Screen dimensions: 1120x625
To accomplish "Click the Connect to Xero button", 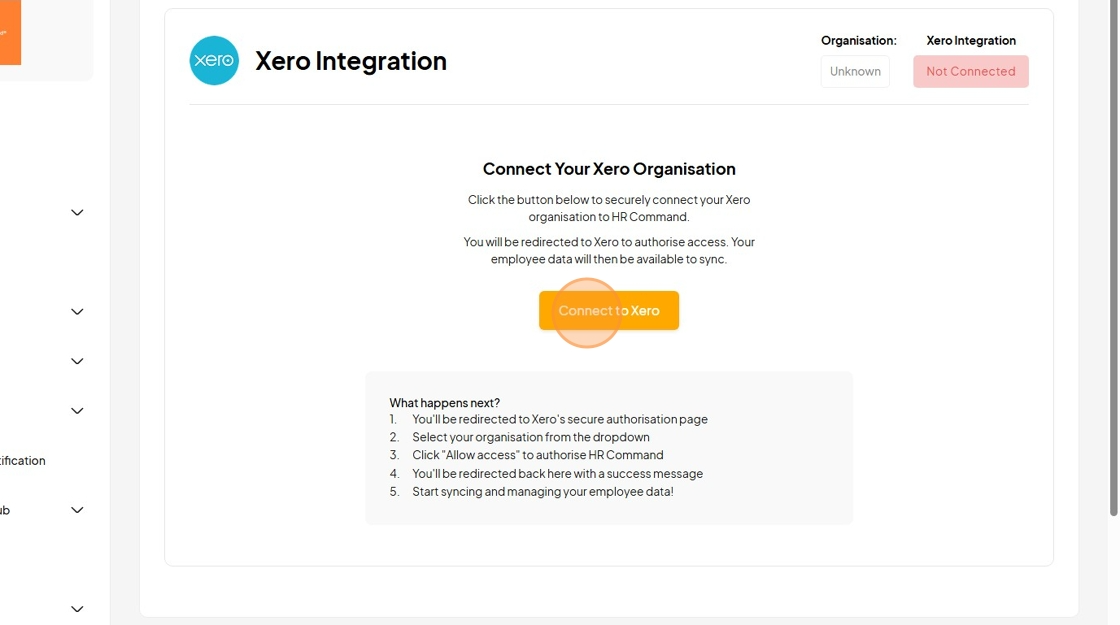I will tap(609, 311).
